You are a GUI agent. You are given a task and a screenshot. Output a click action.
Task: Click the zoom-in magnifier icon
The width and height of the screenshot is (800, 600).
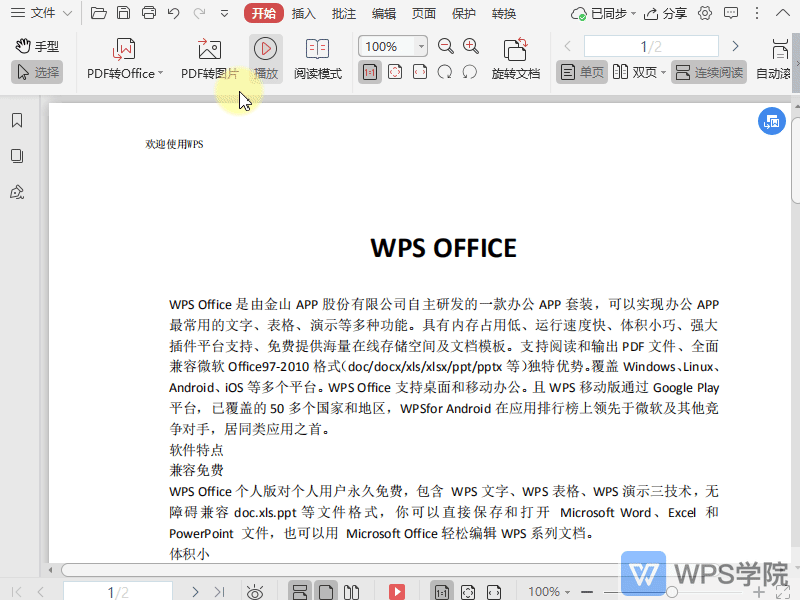[x=470, y=46]
